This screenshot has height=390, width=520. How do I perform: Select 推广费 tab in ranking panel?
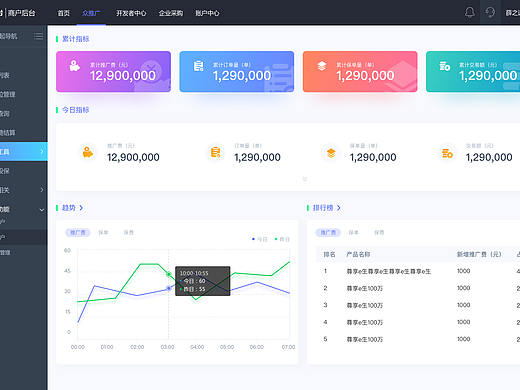pyautogui.click(x=328, y=232)
